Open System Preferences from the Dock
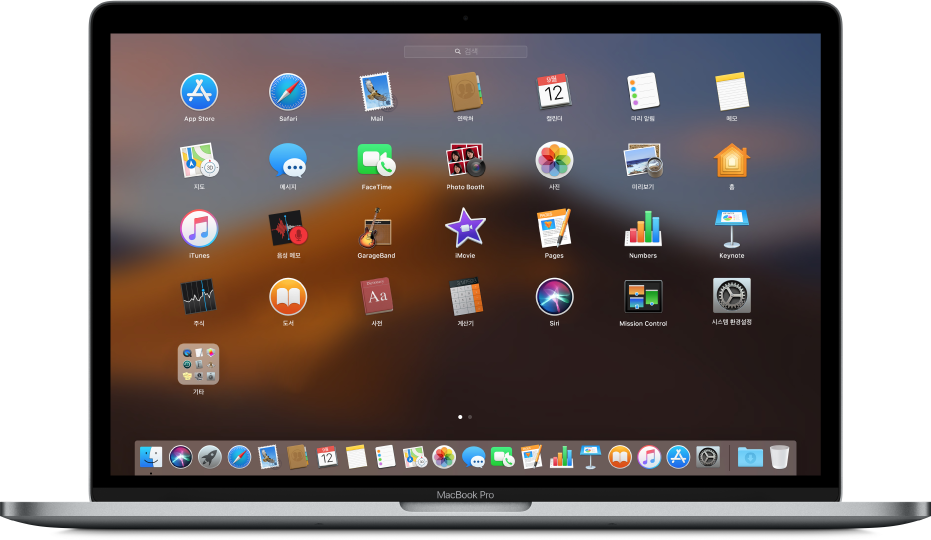This screenshot has height=540, width=931. click(x=708, y=457)
